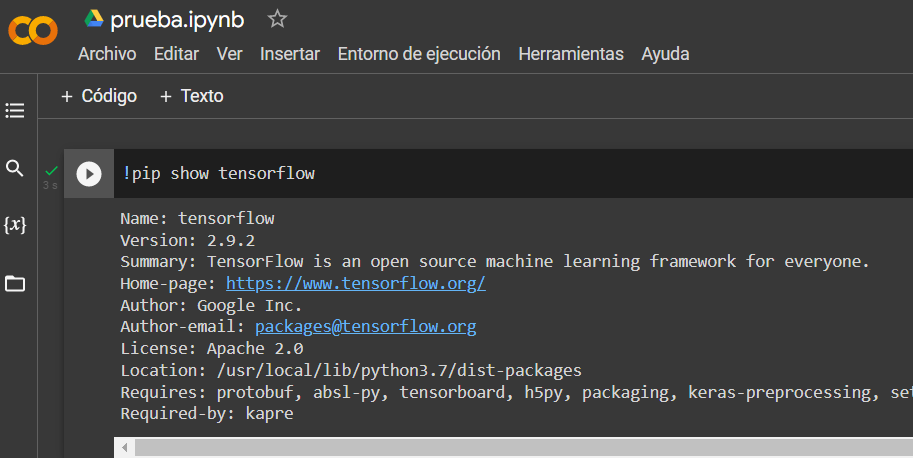Open the Archivo menu
913x458 pixels.
(107, 54)
